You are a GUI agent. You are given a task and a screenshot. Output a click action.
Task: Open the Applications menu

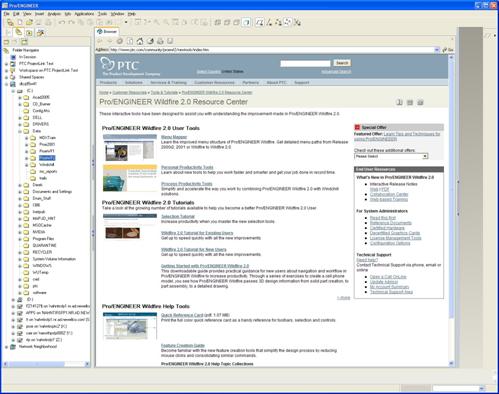(84, 14)
